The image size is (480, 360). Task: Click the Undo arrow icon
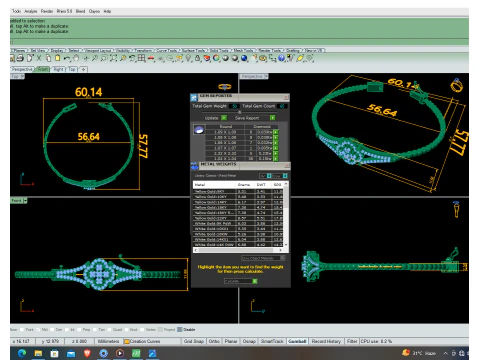pyautogui.click(x=67, y=59)
